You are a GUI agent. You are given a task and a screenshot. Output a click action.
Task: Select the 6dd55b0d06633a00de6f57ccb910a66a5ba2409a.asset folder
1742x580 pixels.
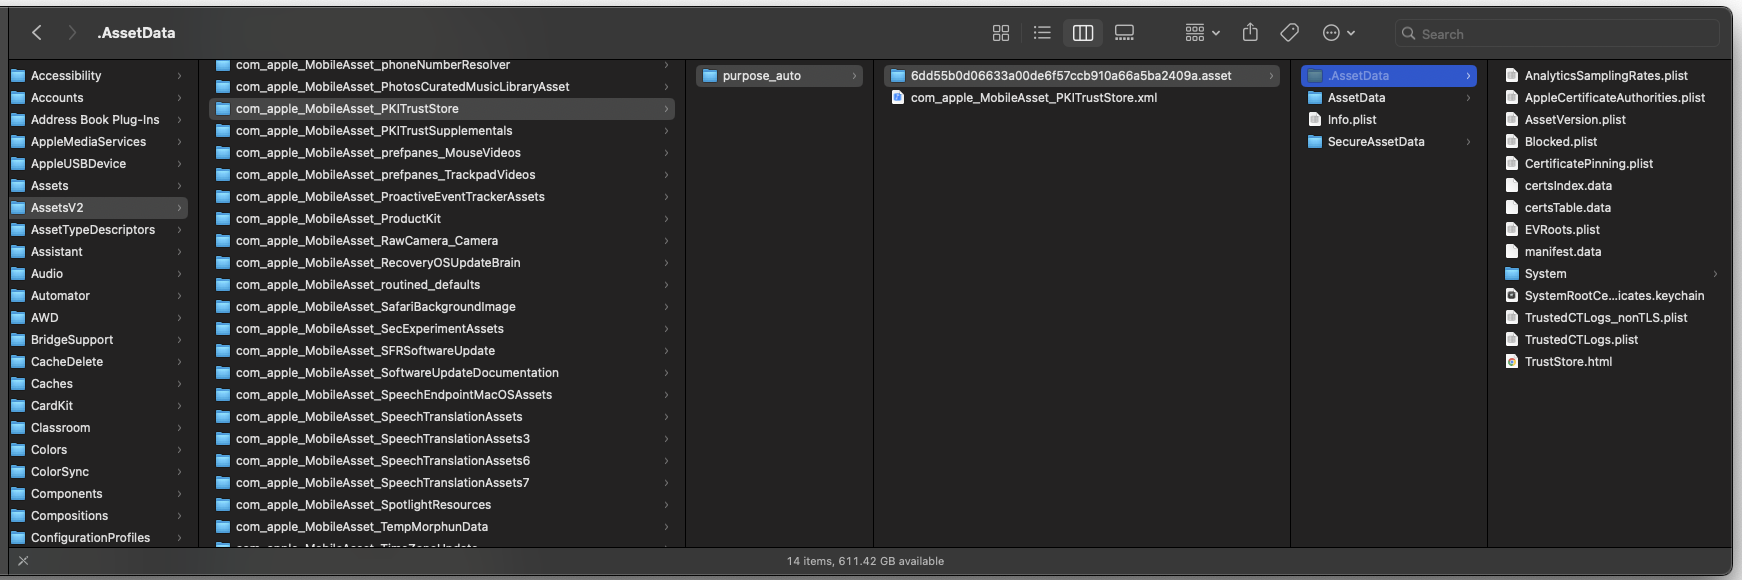click(1082, 76)
